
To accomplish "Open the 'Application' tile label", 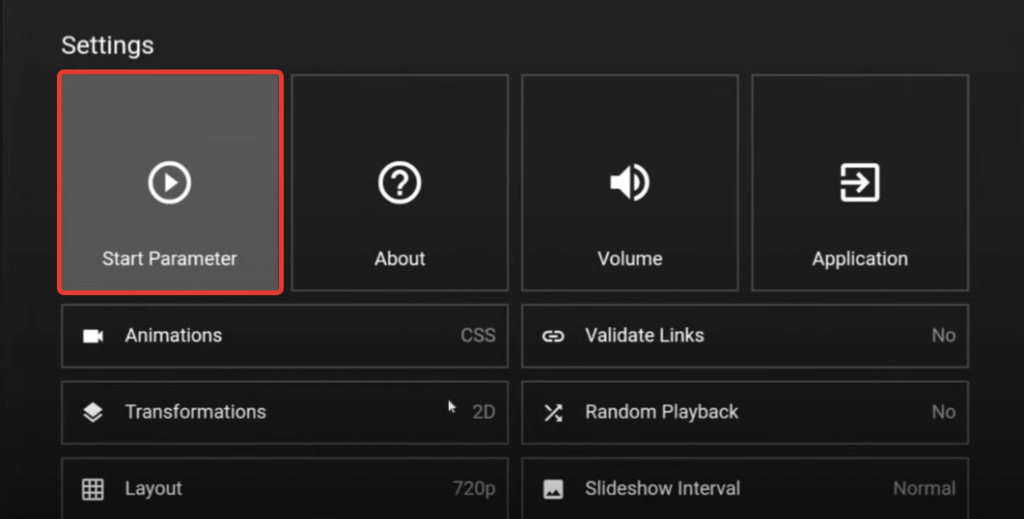I will [860, 258].
